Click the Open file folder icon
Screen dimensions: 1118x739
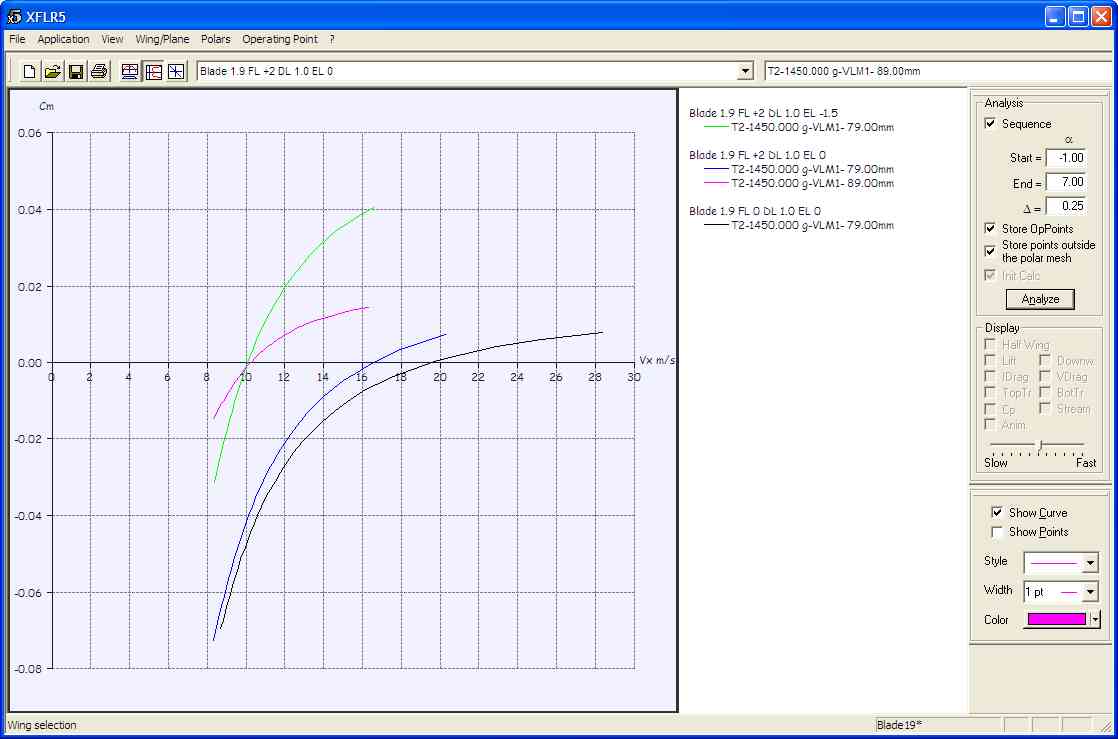[x=52, y=71]
